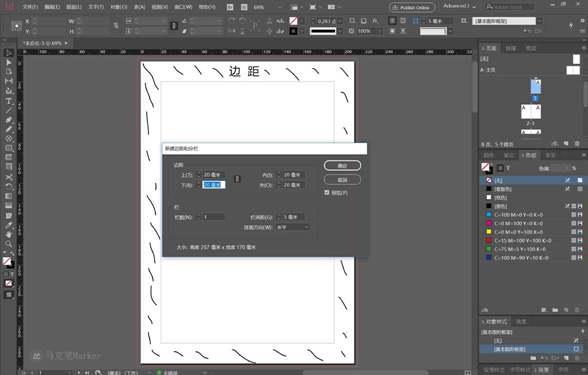Screen dimensions: 588x375
Task: Open the 文字(T) menu
Action: (x=96, y=7)
